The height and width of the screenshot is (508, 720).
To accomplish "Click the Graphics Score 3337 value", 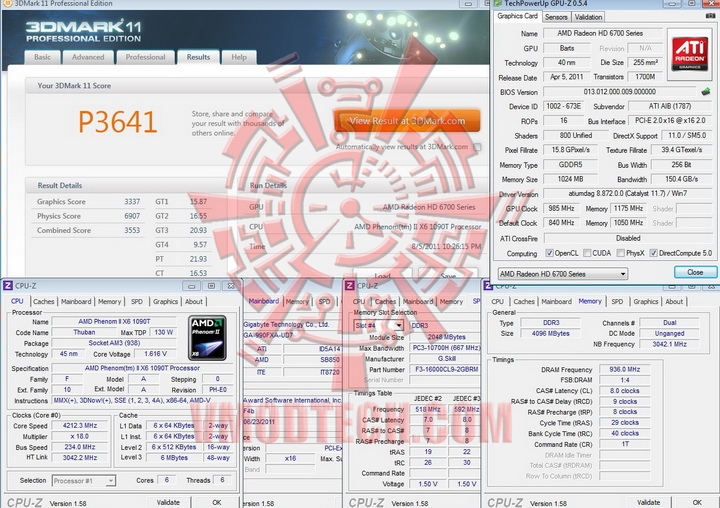I will pos(132,202).
